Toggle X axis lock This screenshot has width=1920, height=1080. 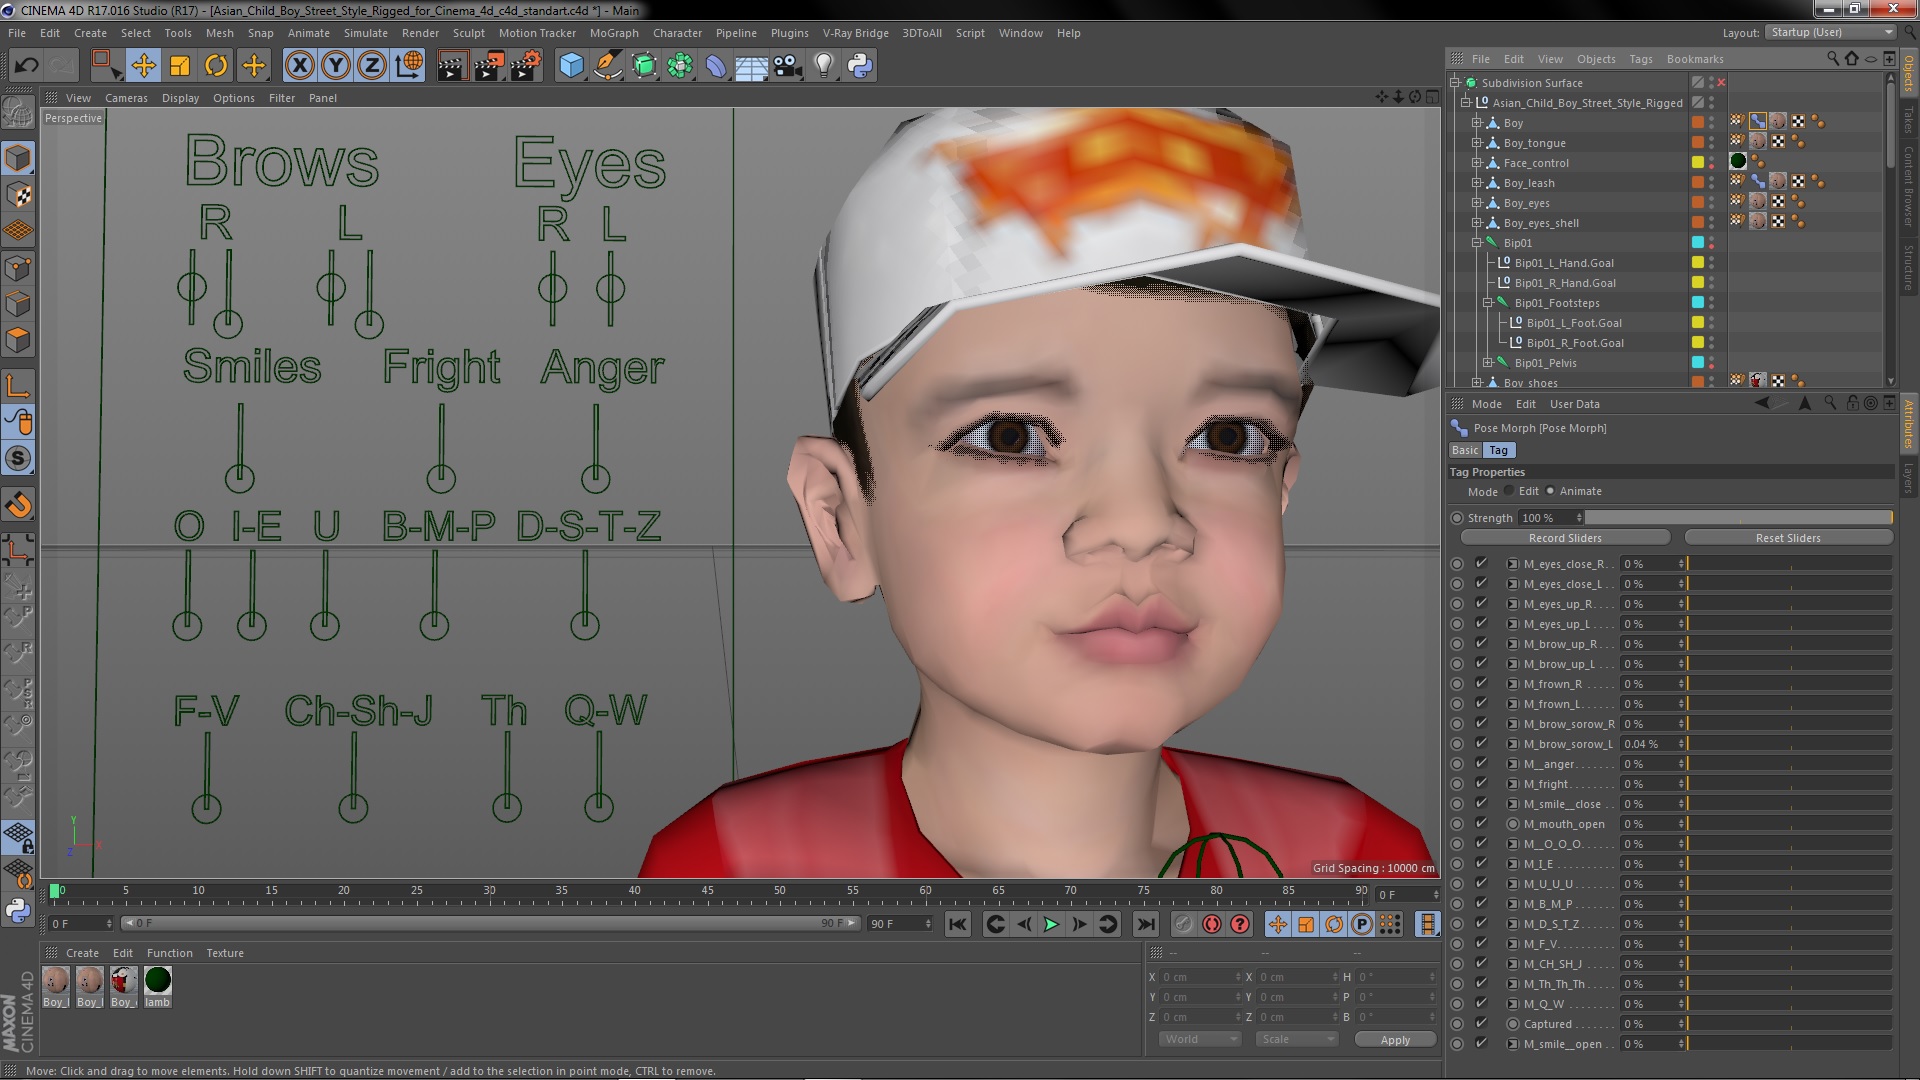pyautogui.click(x=299, y=66)
